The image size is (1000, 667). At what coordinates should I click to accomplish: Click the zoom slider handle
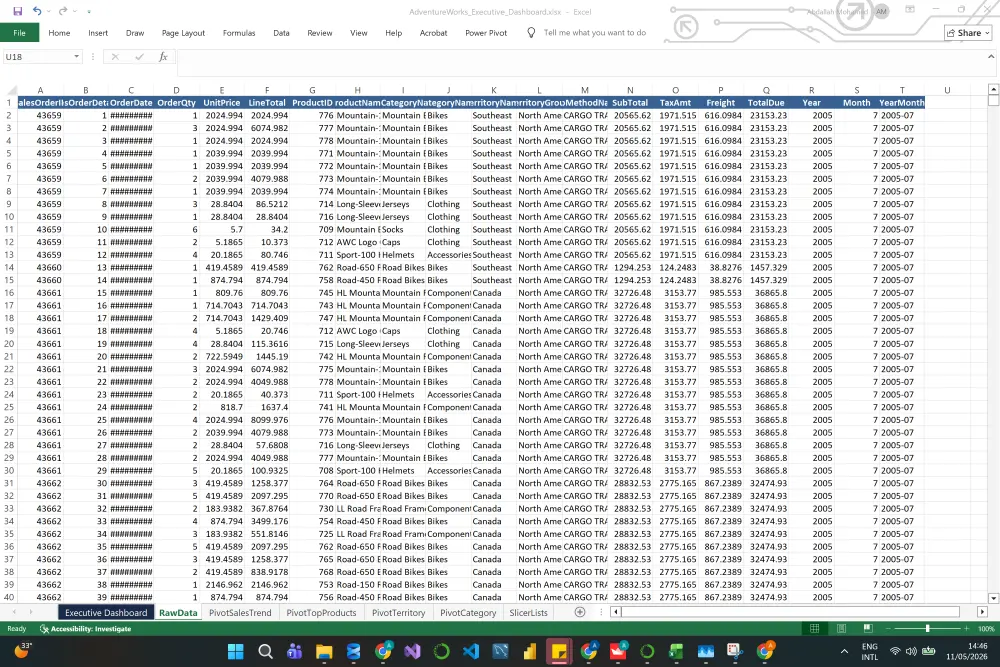coord(927,629)
